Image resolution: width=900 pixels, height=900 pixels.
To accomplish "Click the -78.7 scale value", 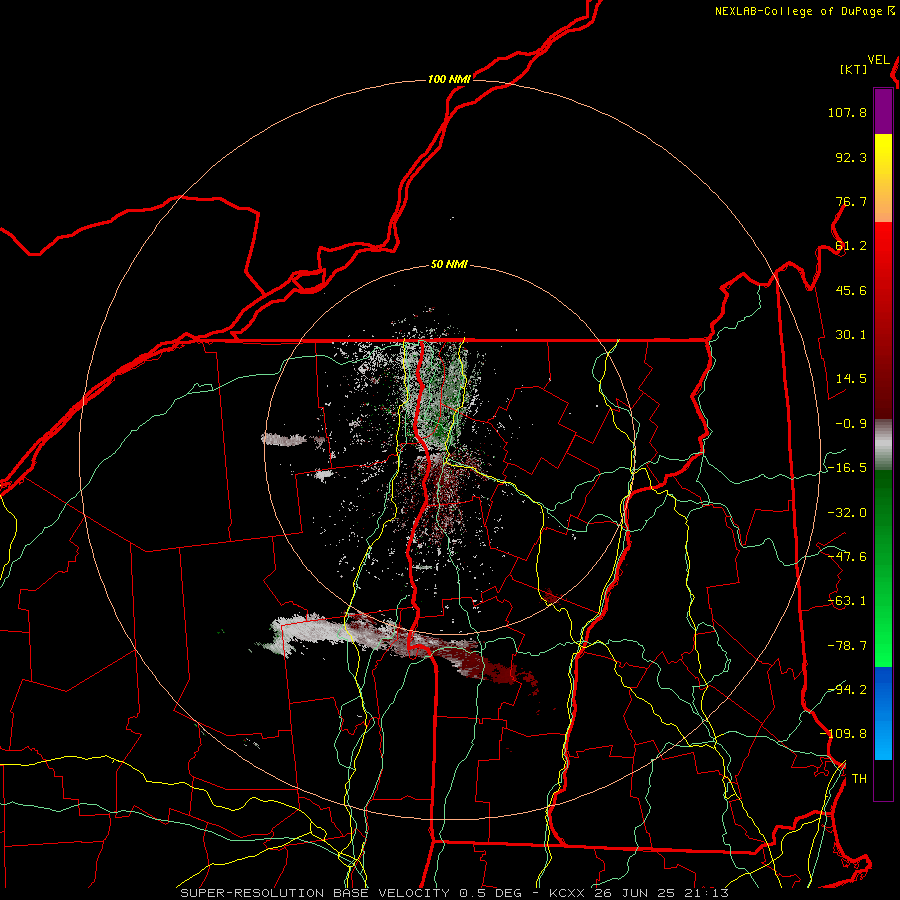I will (x=847, y=646).
